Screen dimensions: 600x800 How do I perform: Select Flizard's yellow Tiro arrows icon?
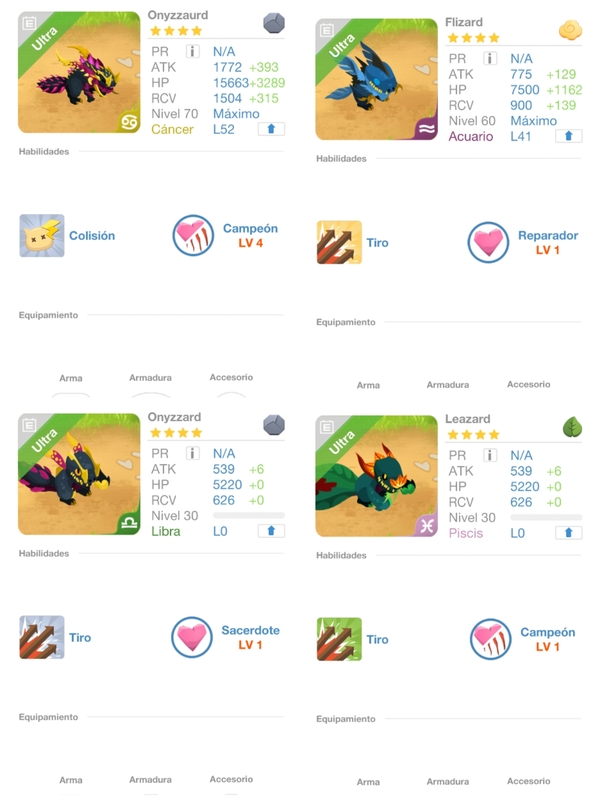tap(339, 242)
